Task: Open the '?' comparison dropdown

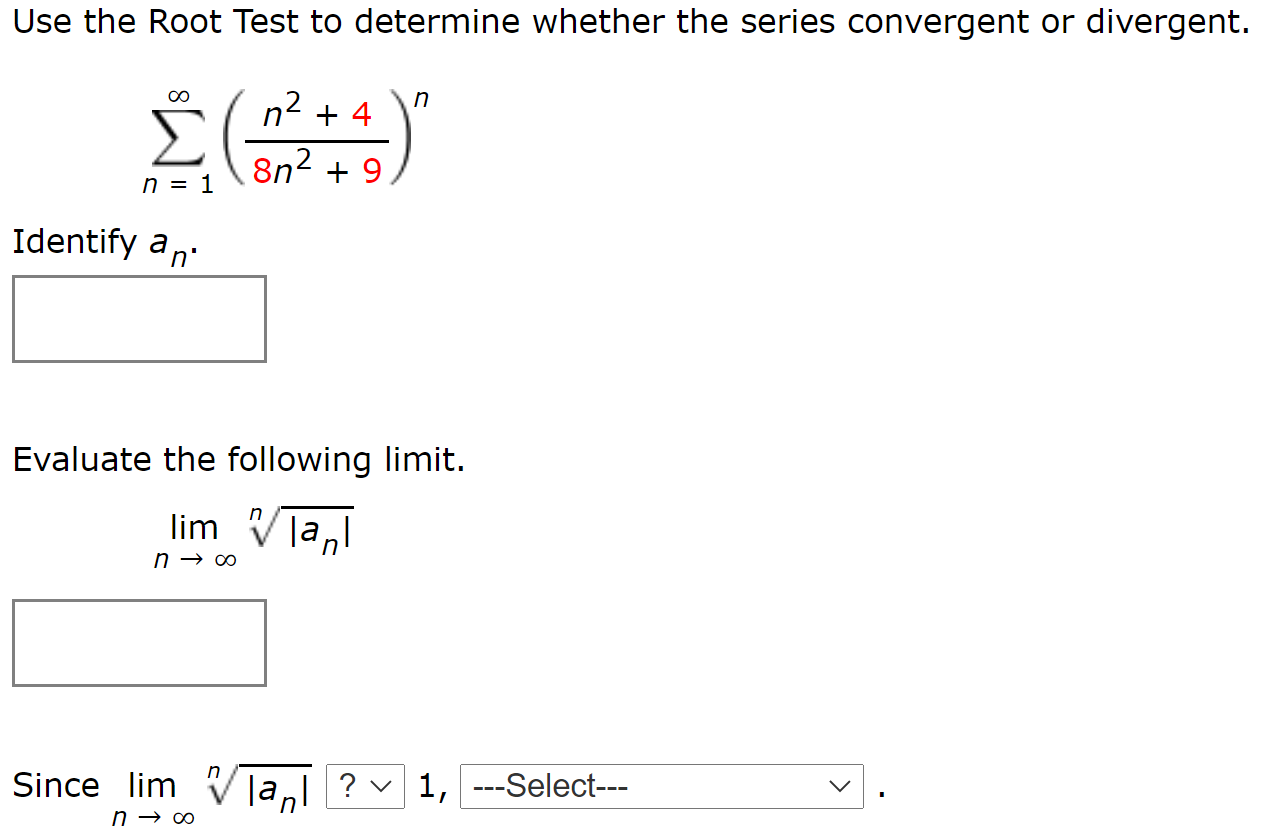Action: coord(364,786)
